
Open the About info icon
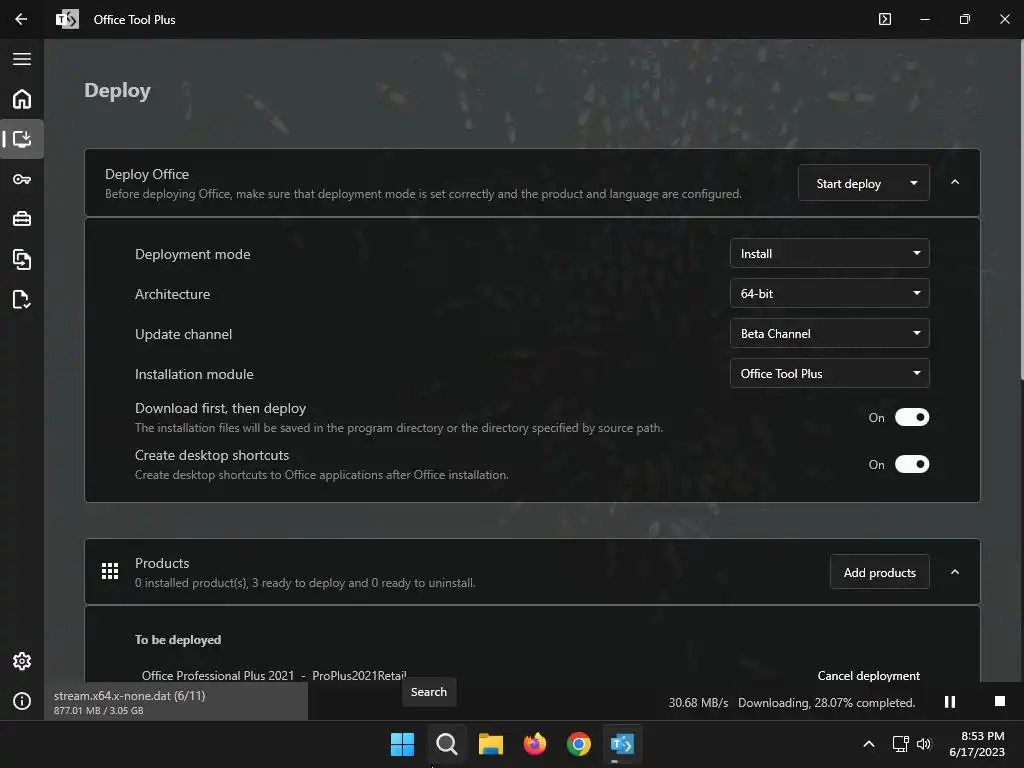(22, 701)
